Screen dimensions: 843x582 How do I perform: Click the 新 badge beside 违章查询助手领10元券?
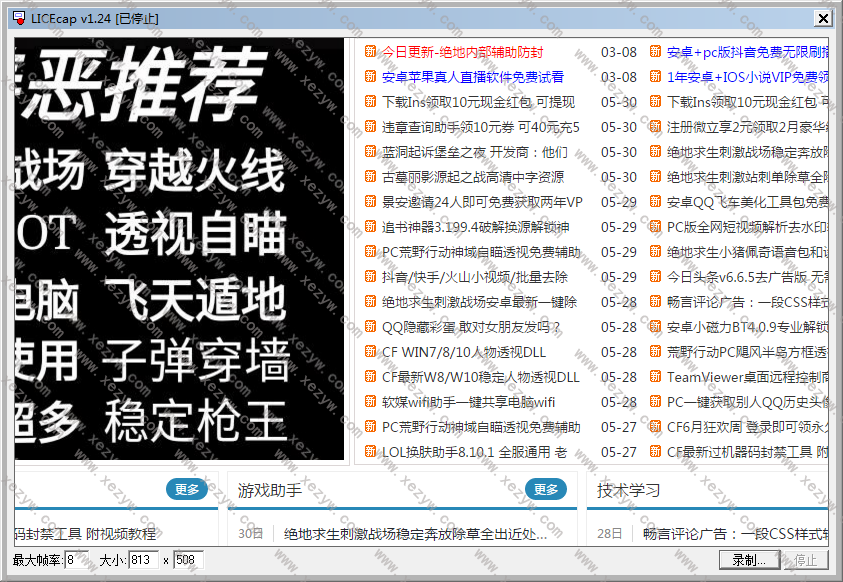[370, 127]
